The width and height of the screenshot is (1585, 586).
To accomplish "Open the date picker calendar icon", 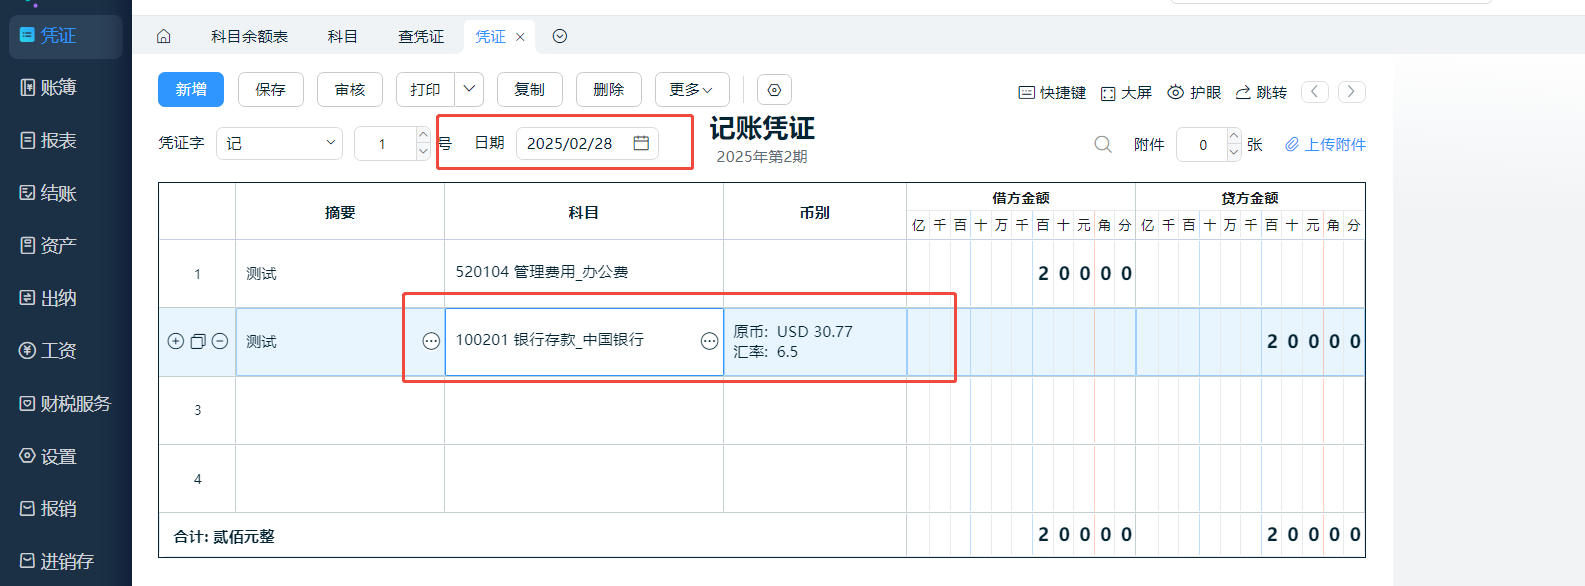I will pos(641,143).
